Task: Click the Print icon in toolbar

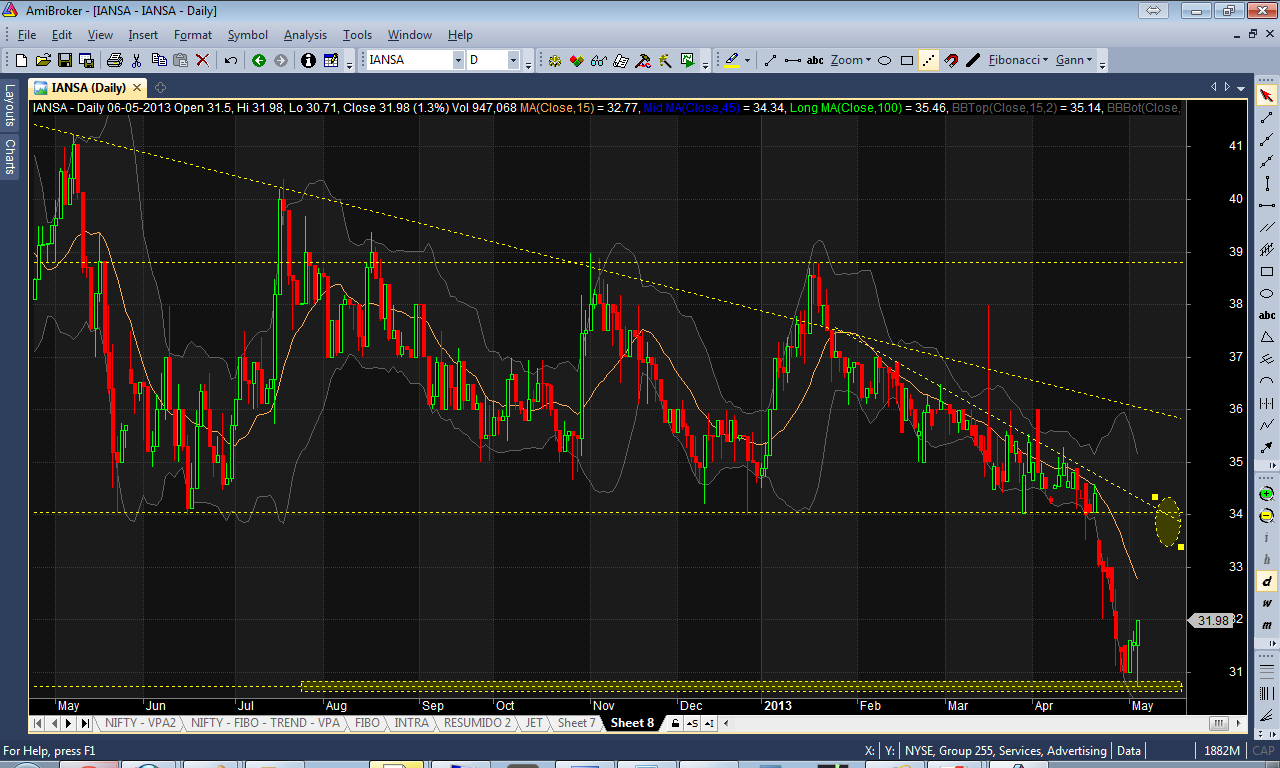Action: coord(114,60)
